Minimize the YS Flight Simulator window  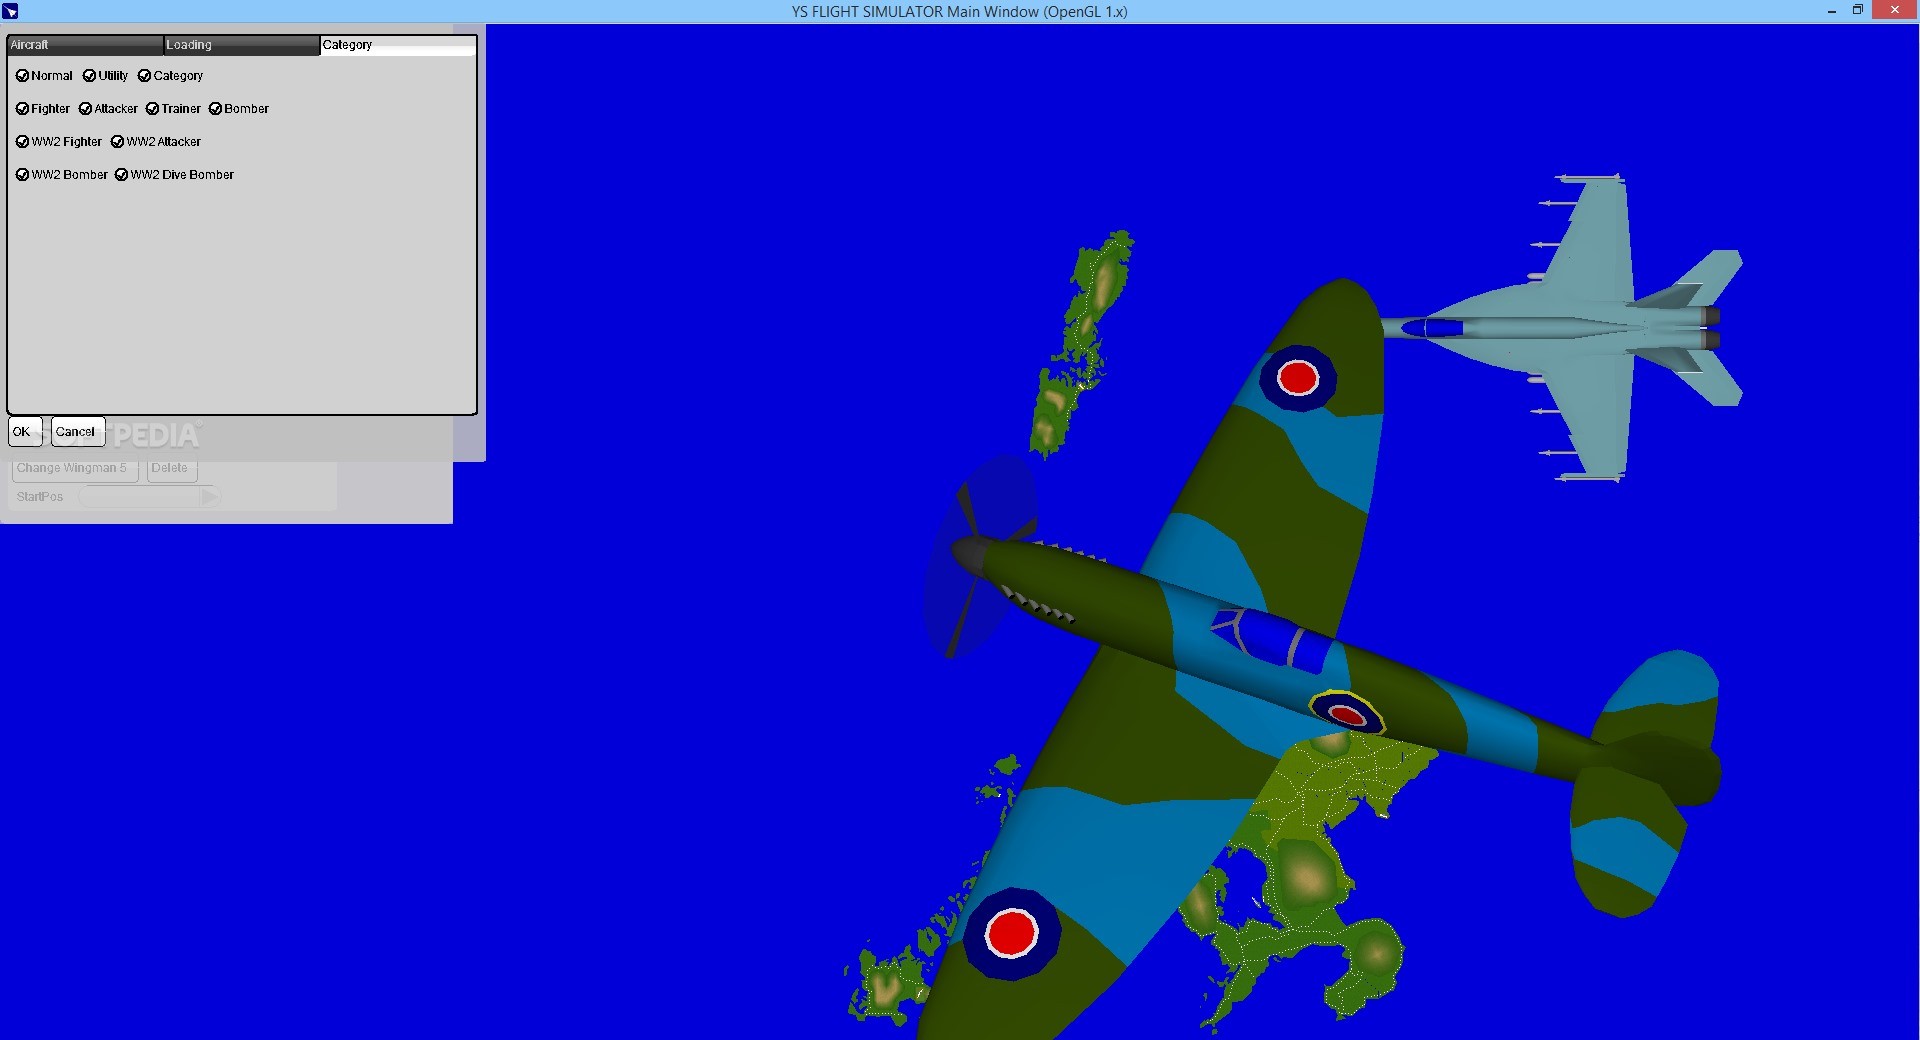click(x=1832, y=11)
